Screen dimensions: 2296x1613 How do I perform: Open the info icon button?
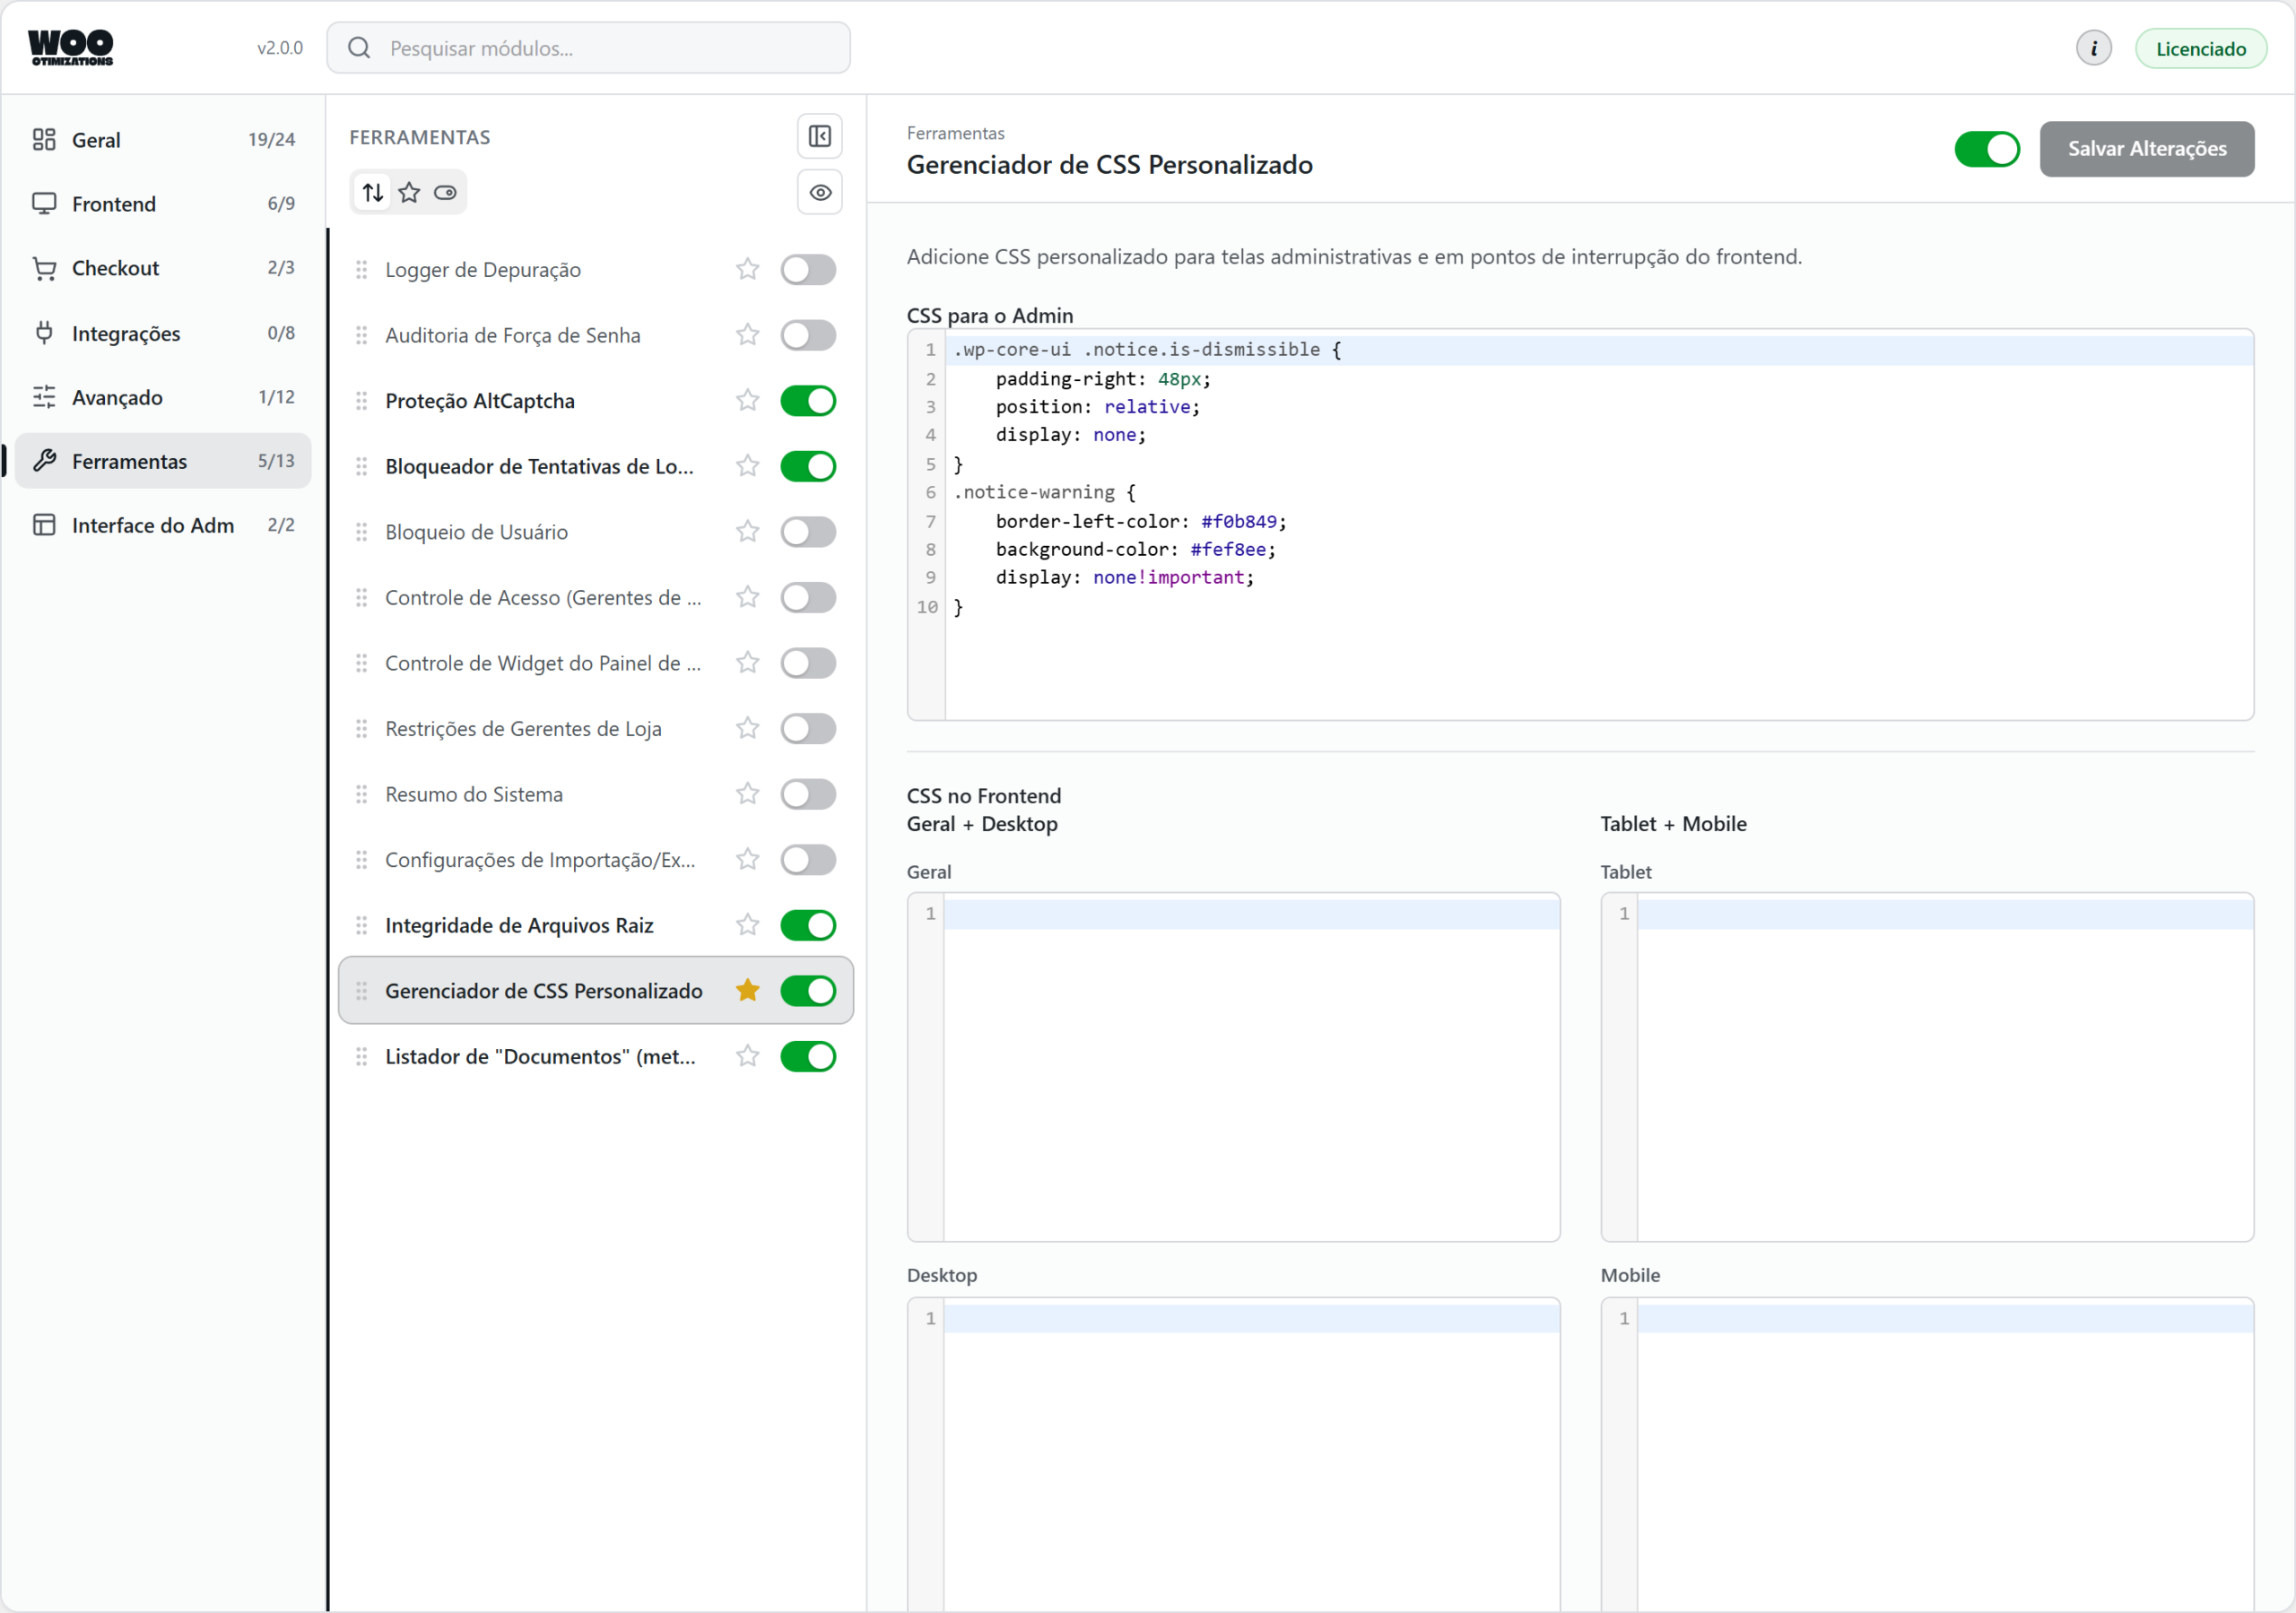coord(2093,48)
